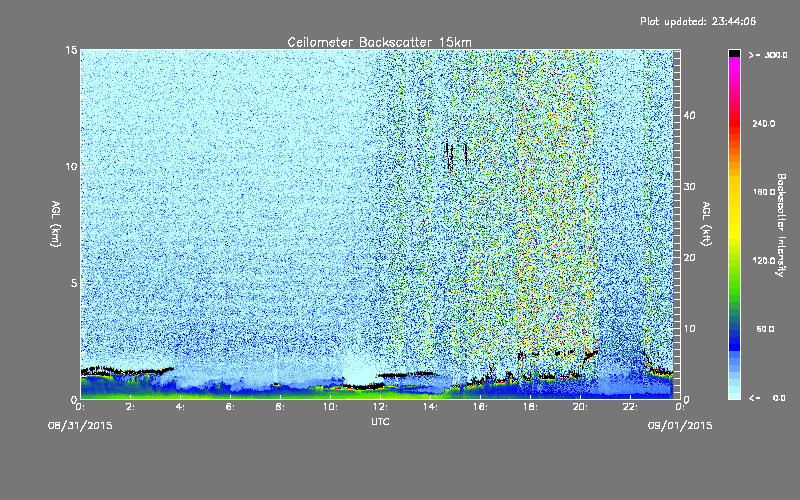Click the "2:" hour tick label
Viewport: 800px width, 500px height.
tap(131, 407)
